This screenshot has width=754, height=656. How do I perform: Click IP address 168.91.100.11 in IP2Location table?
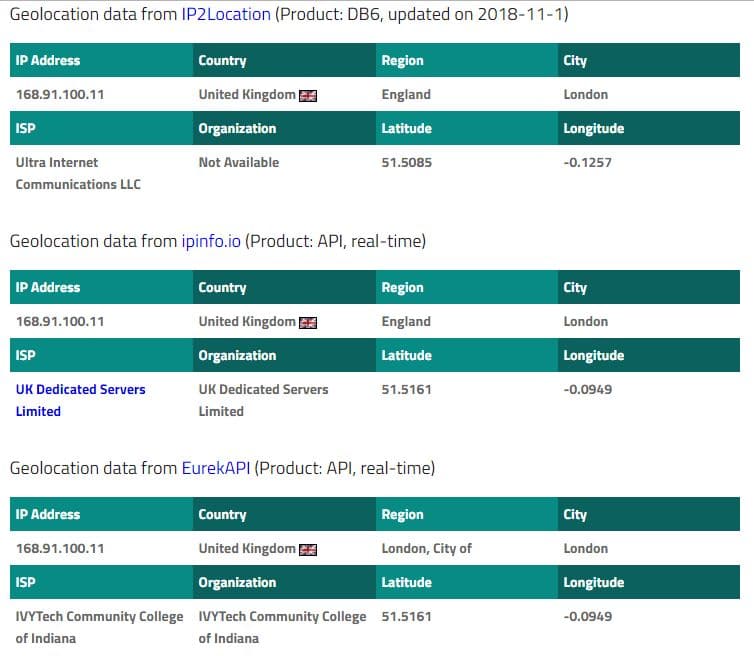[60, 94]
